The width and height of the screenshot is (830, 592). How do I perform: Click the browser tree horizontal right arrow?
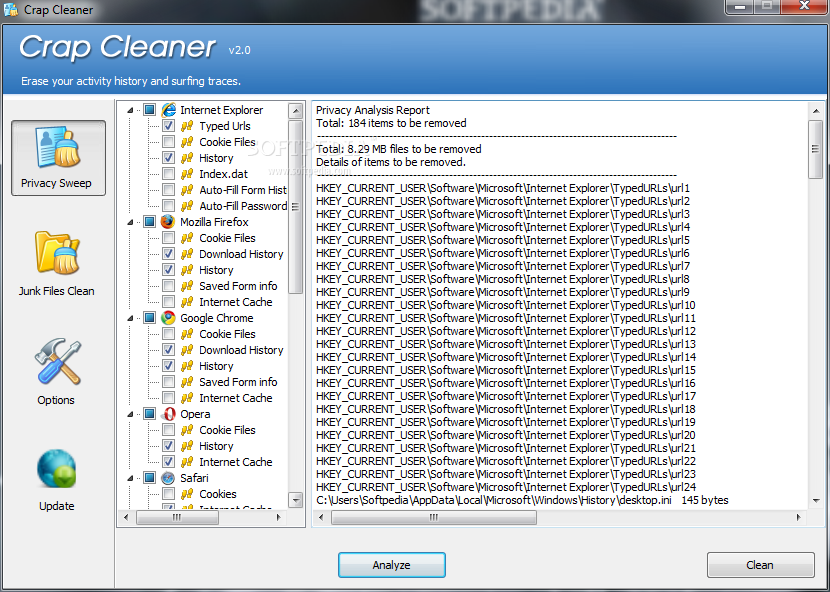pyautogui.click(x=279, y=517)
